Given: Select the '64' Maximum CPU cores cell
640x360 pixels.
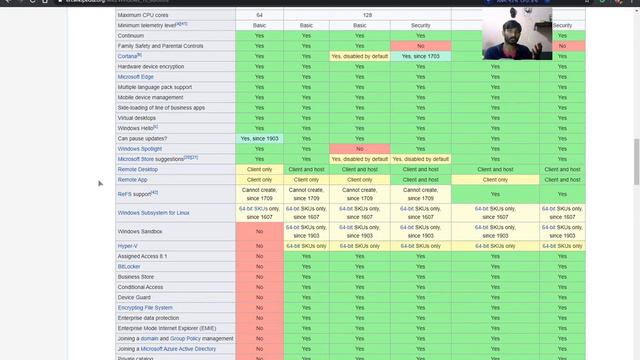Looking at the screenshot, I should pyautogui.click(x=260, y=15).
